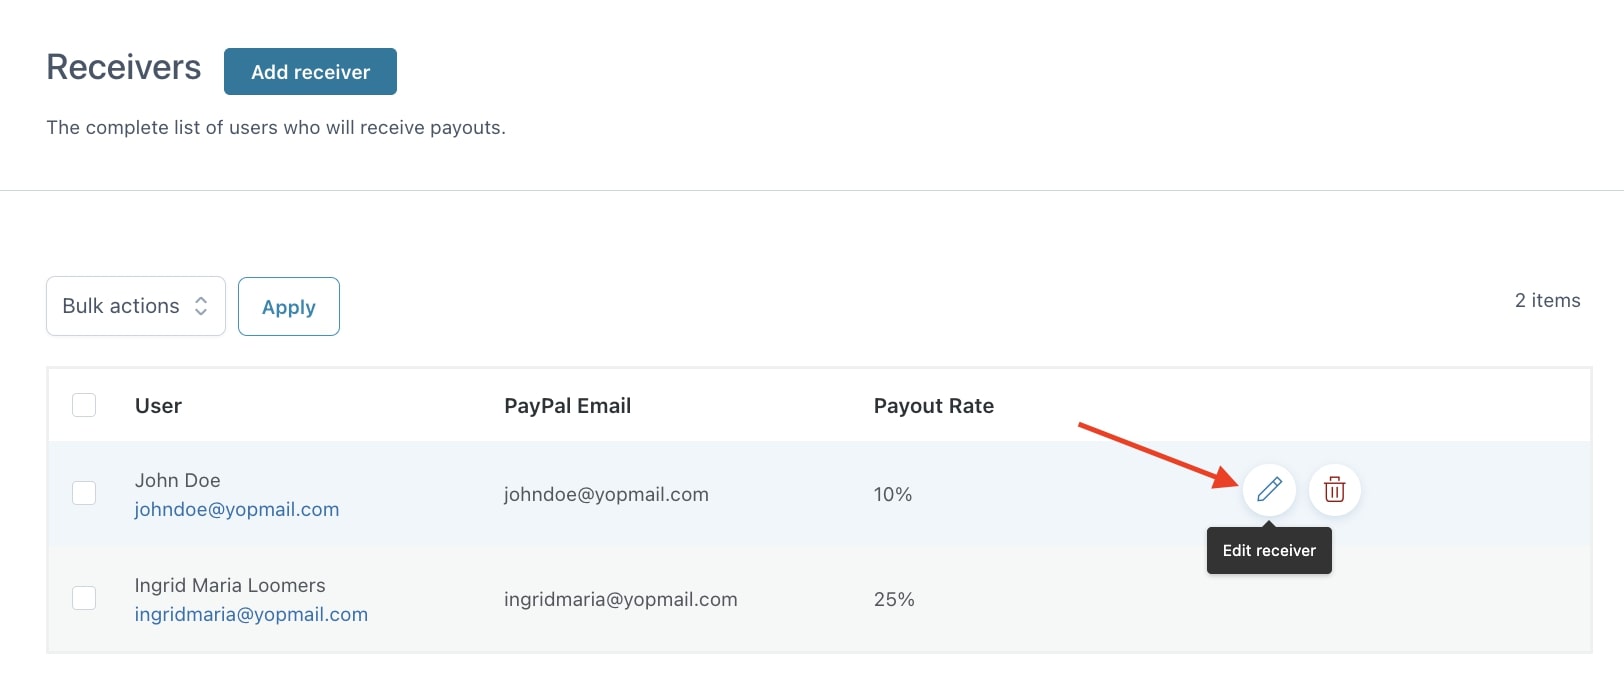Click the User column header
Viewport: 1624px width, 680px height.
[x=158, y=406]
